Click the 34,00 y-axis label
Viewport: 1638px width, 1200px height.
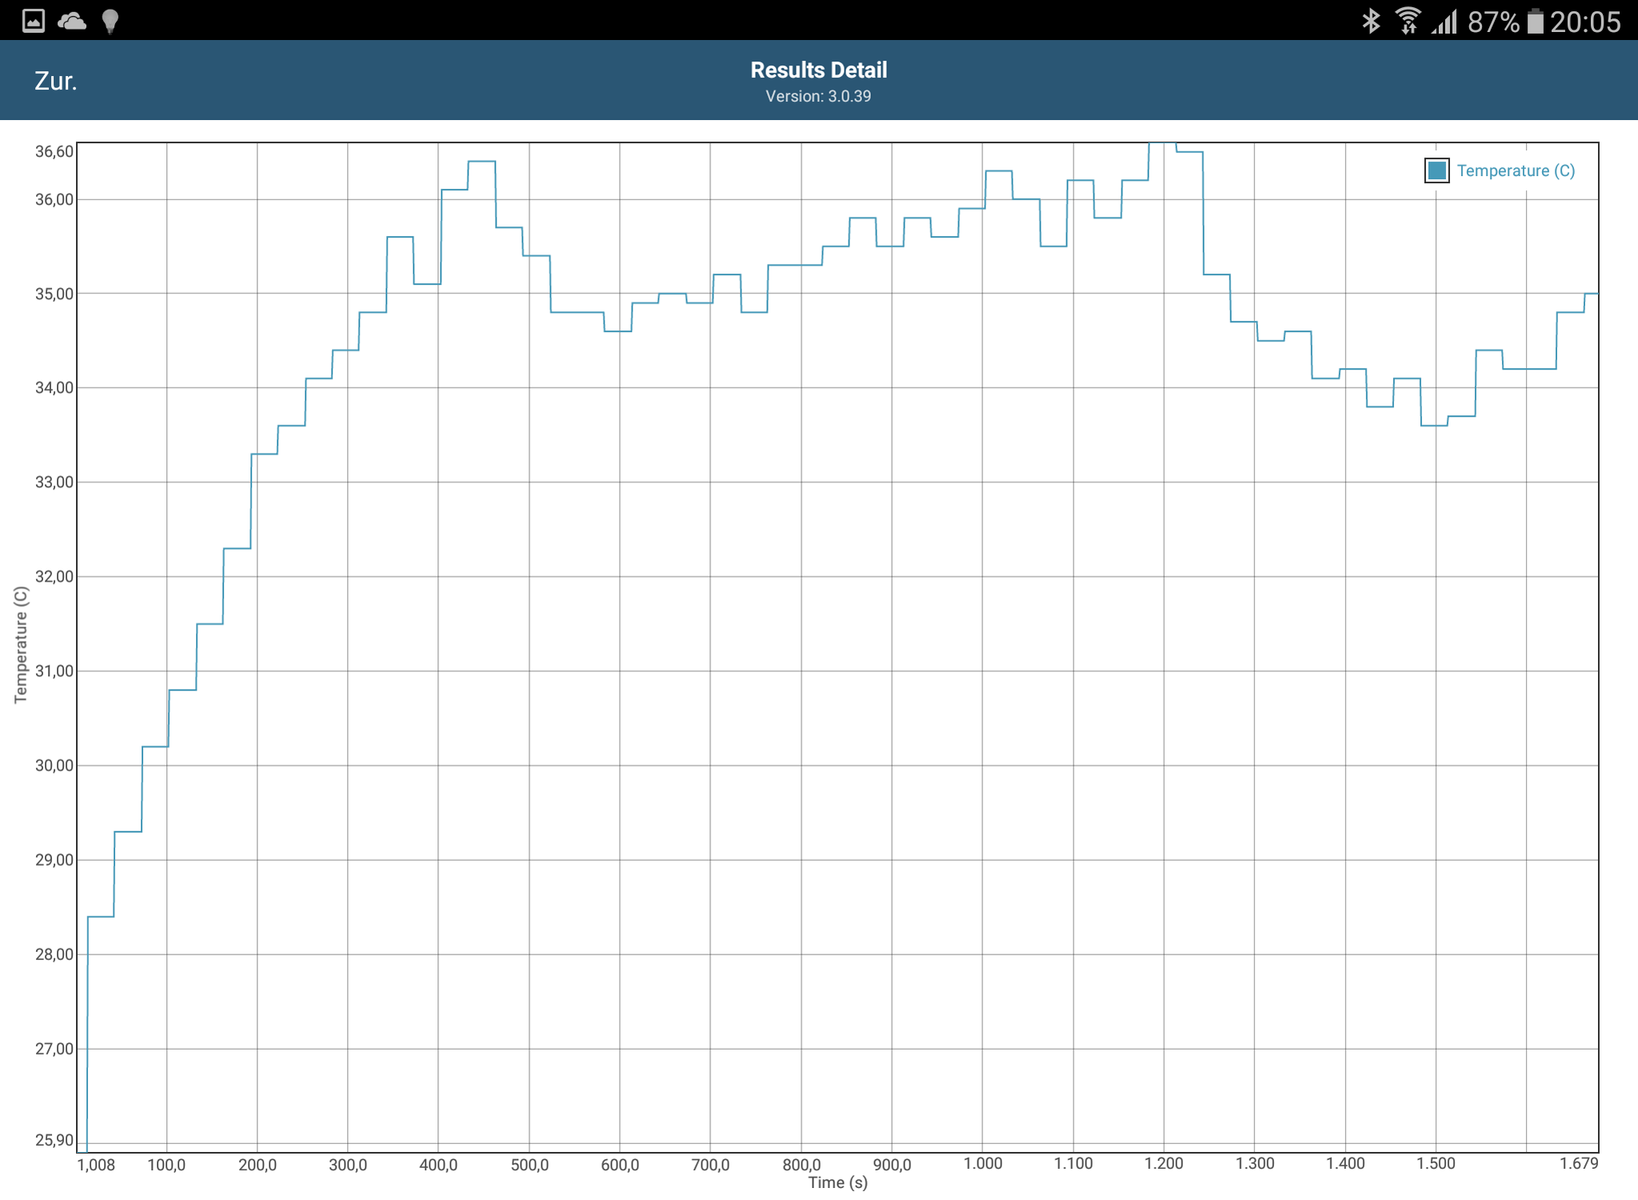(54, 388)
